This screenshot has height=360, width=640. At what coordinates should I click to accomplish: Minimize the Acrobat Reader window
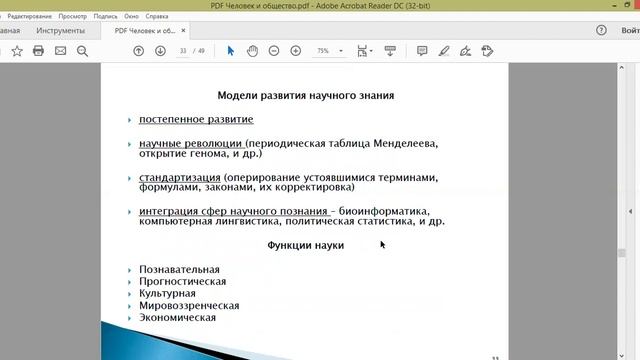[x=614, y=5]
